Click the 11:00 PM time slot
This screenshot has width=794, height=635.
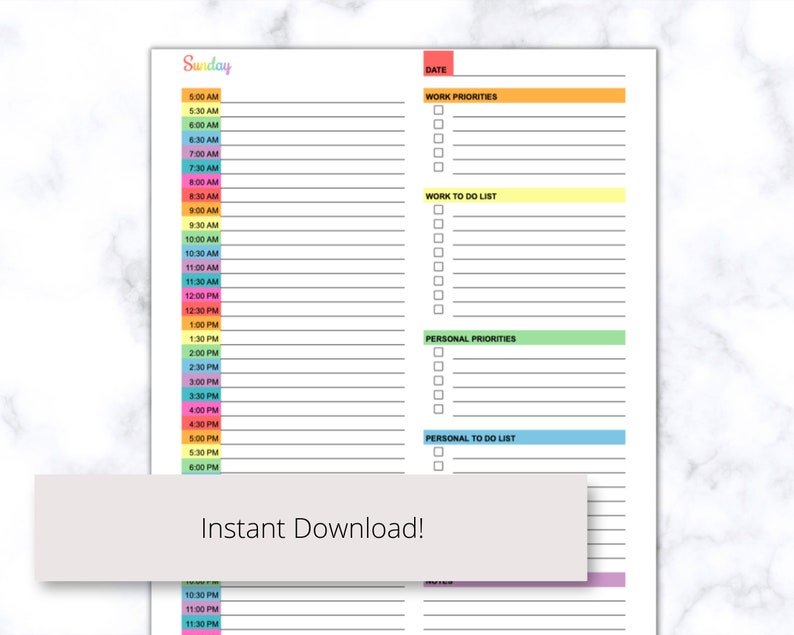click(x=202, y=609)
